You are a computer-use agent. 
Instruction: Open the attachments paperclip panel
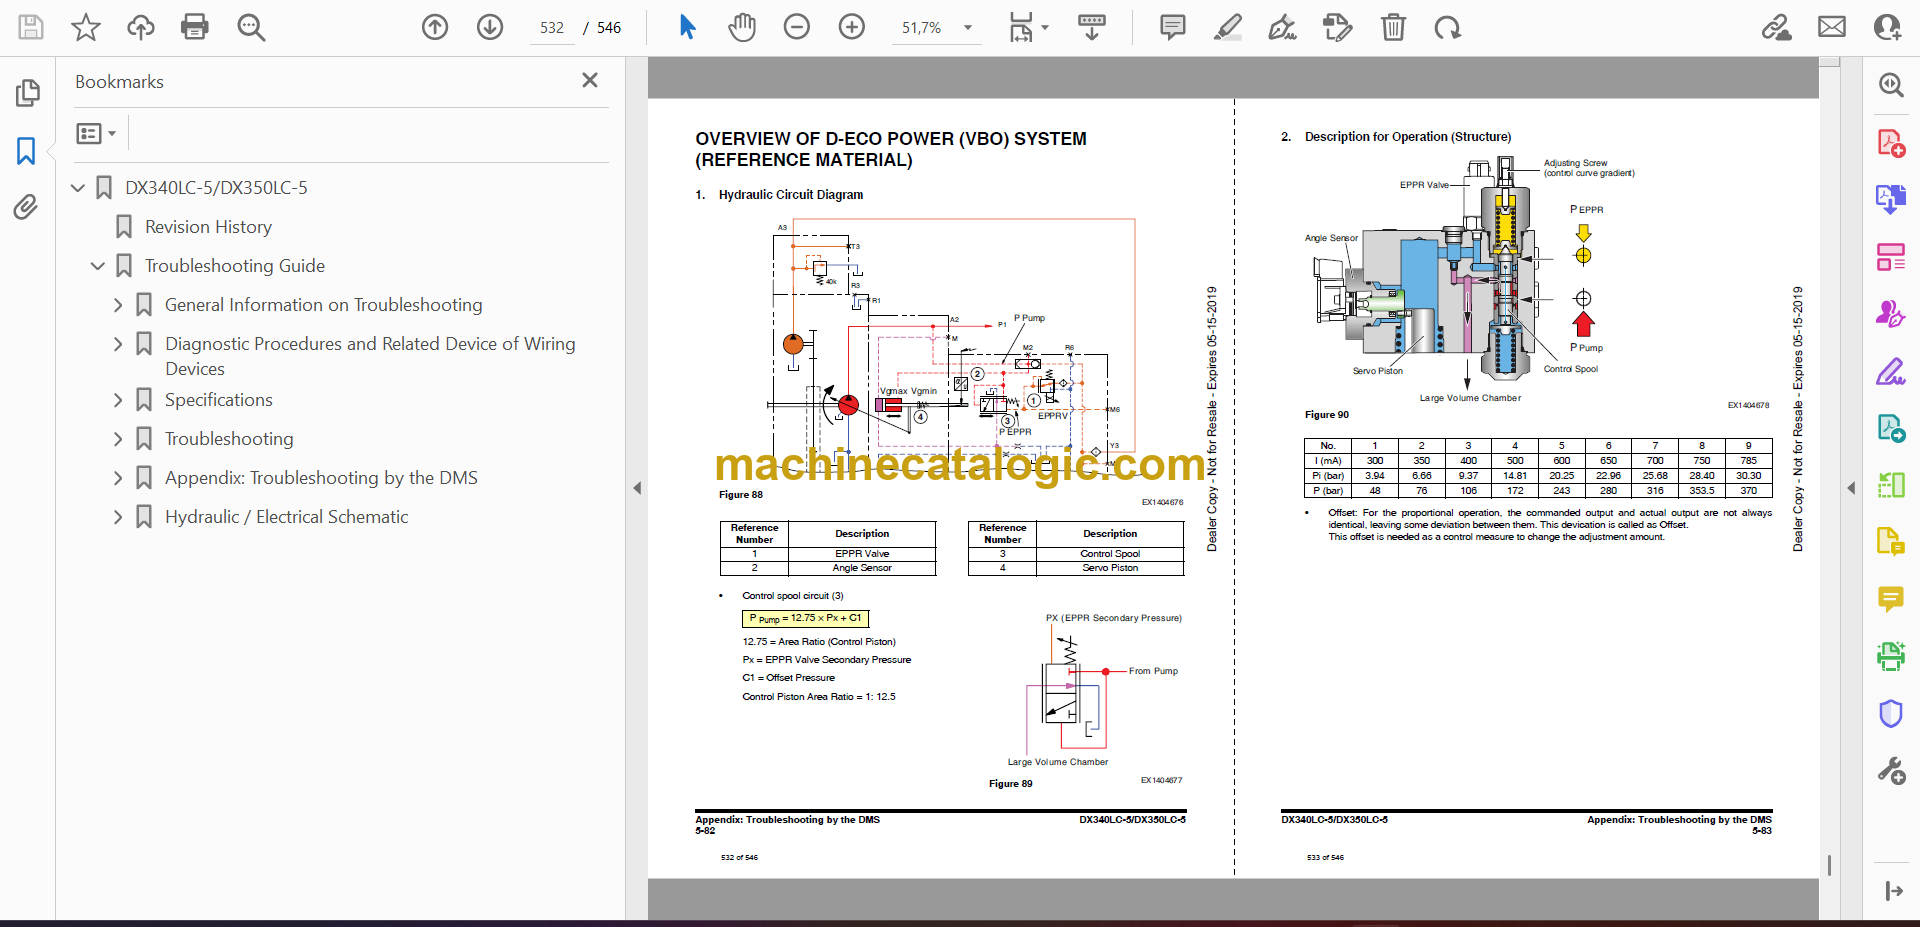[x=26, y=207]
